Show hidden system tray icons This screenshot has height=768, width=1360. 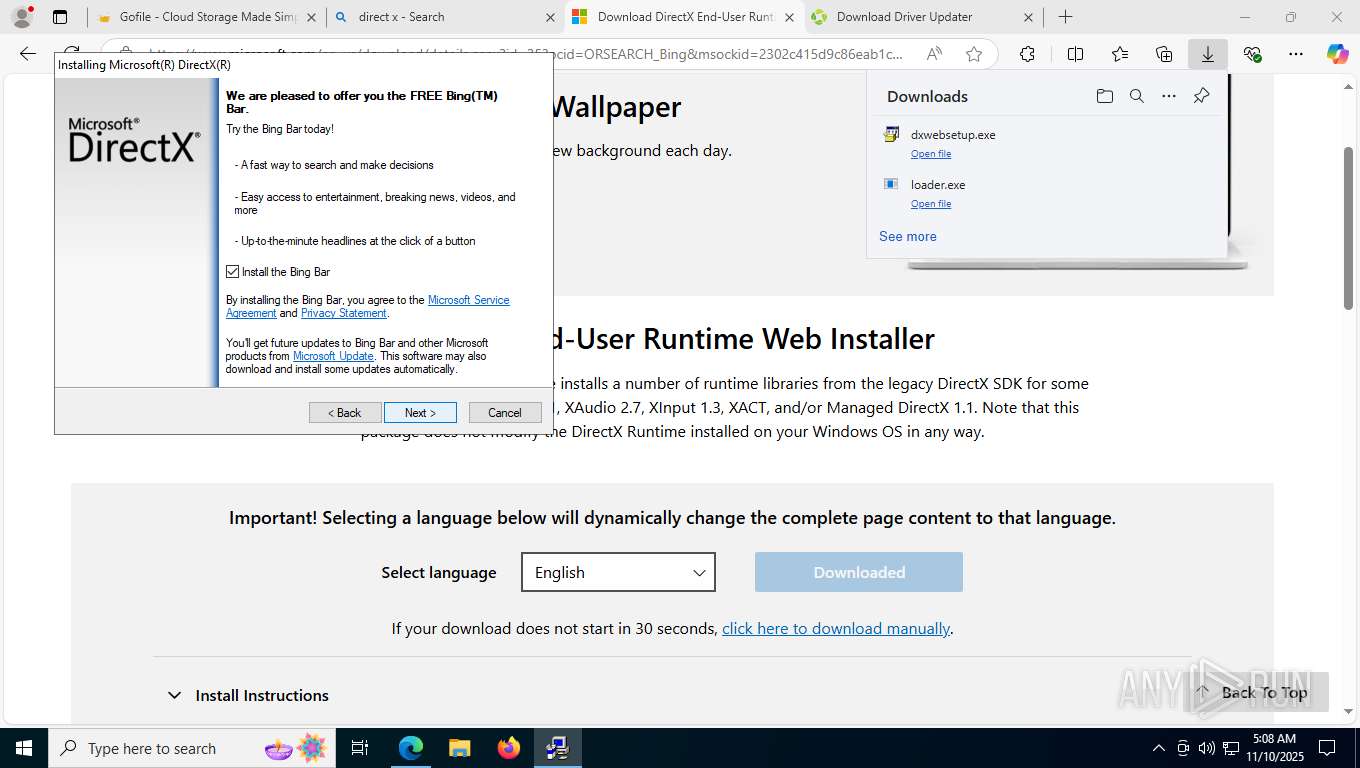[1159, 748]
